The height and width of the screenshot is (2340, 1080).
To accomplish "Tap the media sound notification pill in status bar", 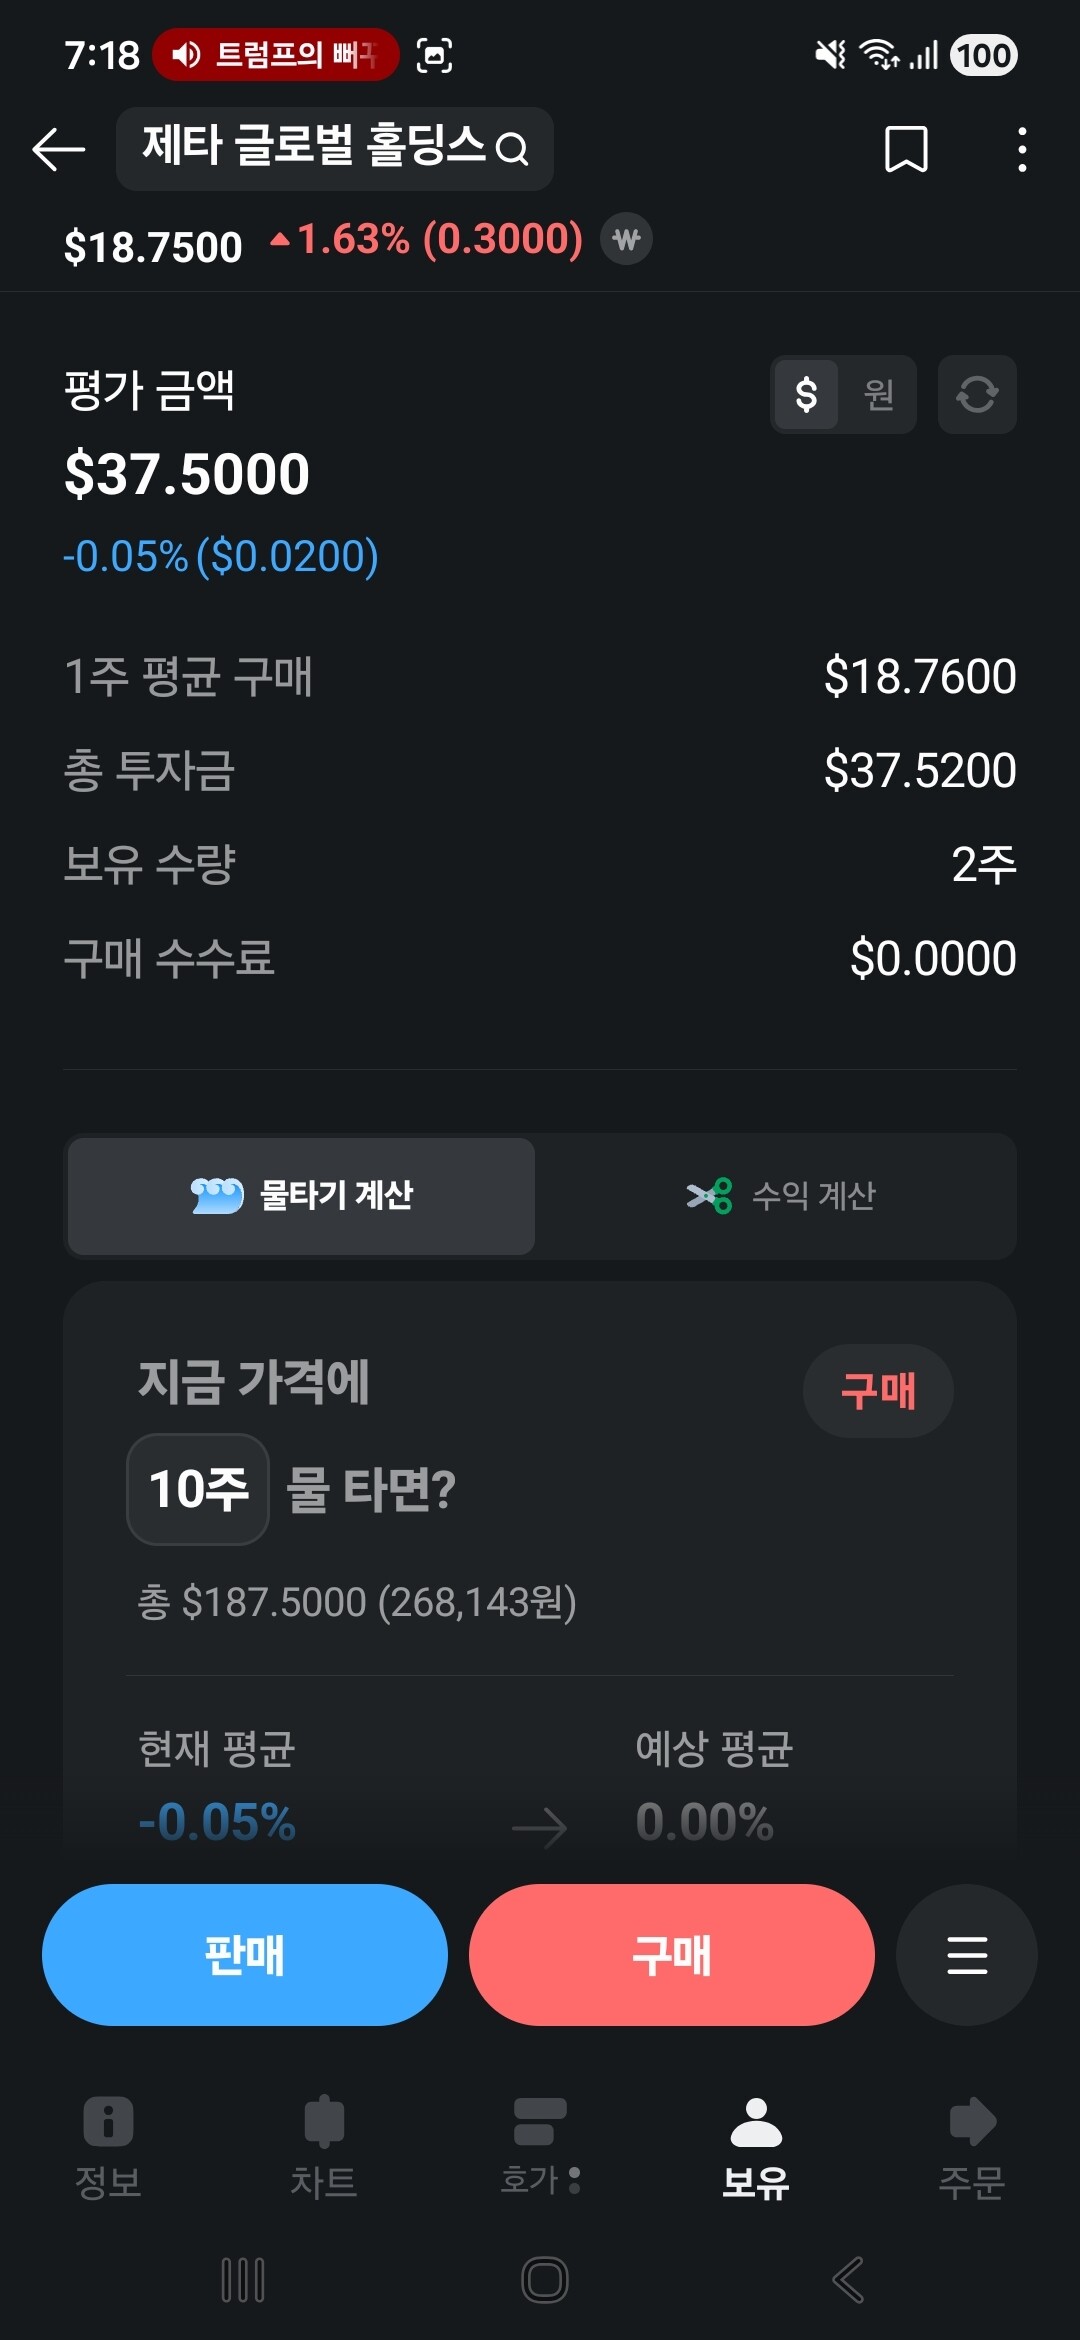I will pos(275,54).
